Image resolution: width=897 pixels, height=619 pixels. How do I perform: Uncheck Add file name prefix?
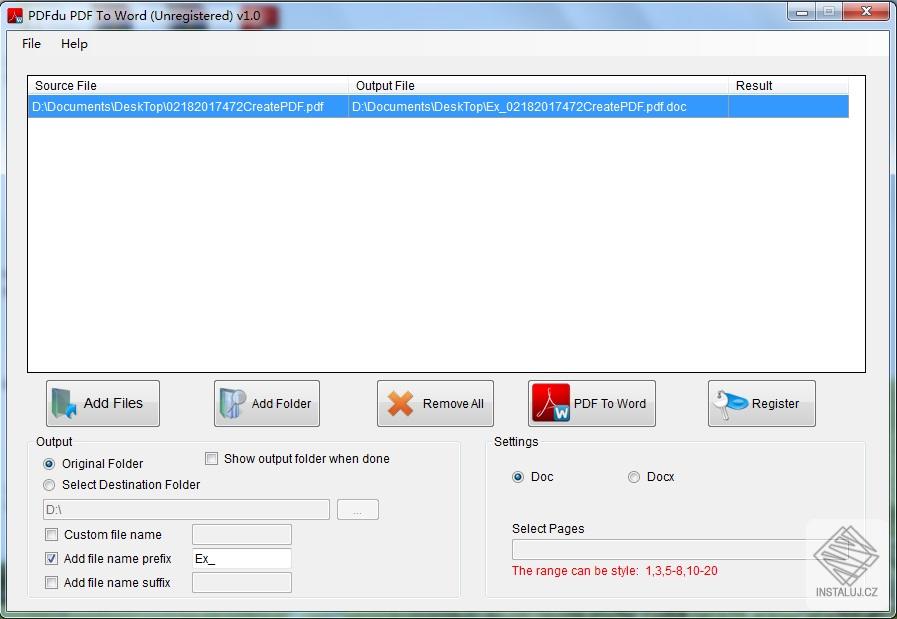point(51,559)
